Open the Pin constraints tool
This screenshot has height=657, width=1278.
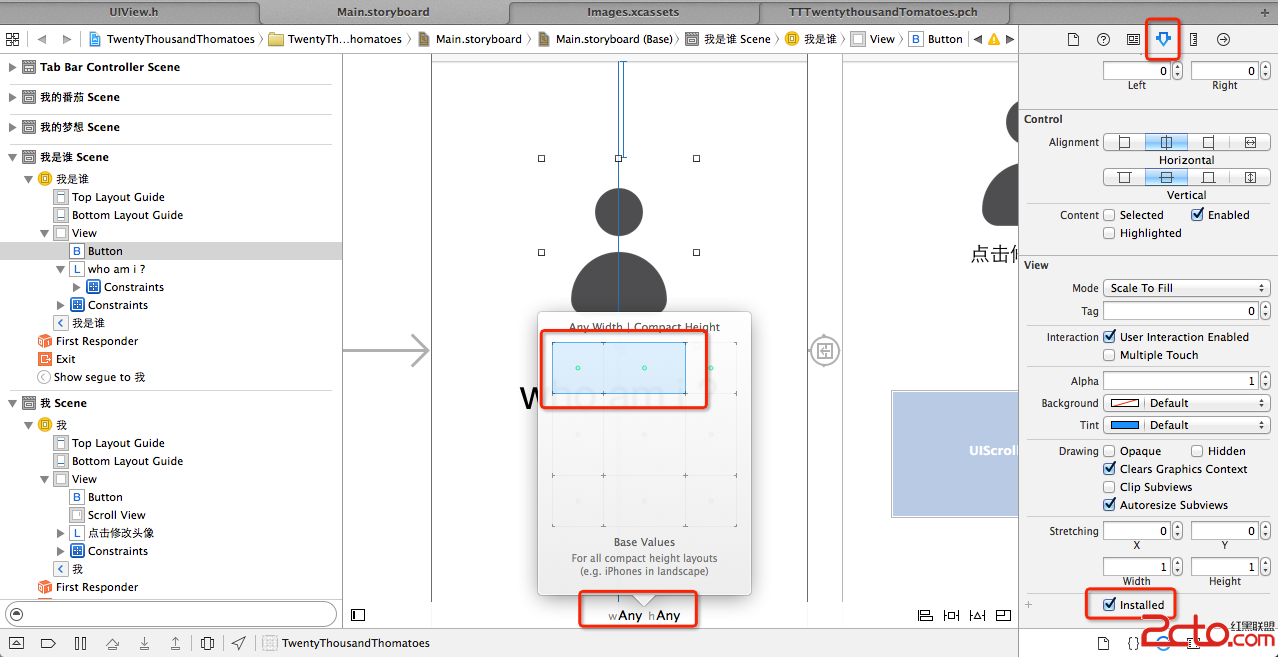[951, 615]
